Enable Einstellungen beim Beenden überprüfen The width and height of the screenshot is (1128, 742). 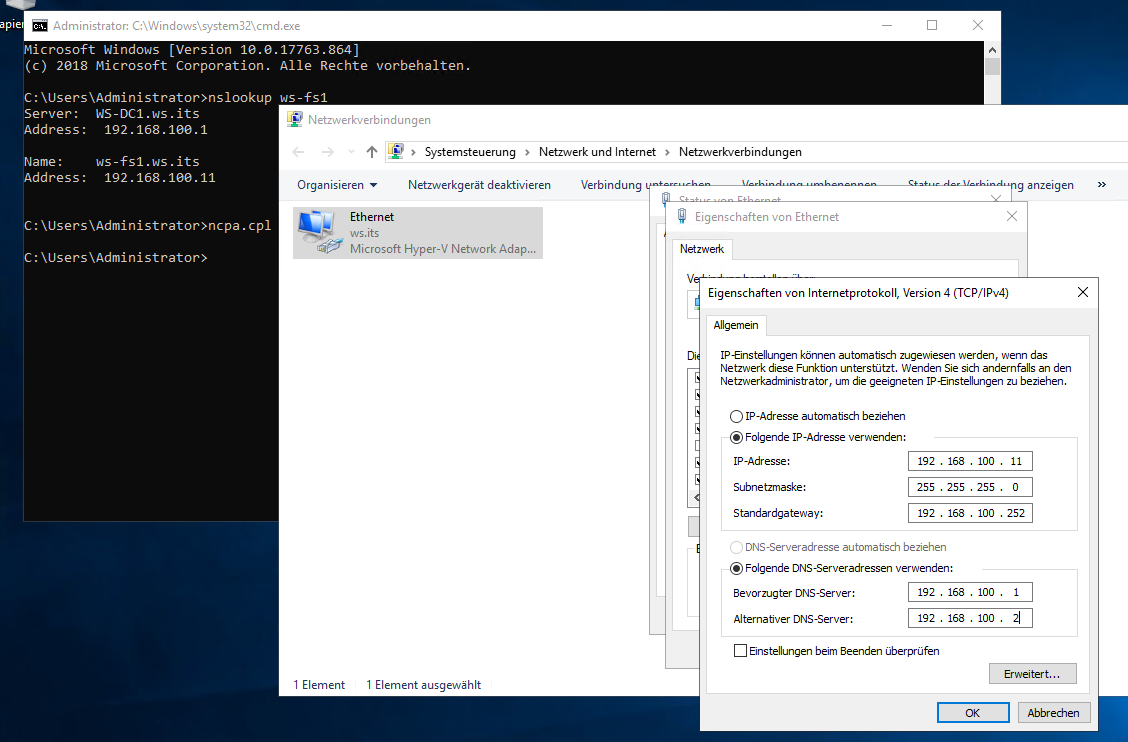pyautogui.click(x=740, y=651)
